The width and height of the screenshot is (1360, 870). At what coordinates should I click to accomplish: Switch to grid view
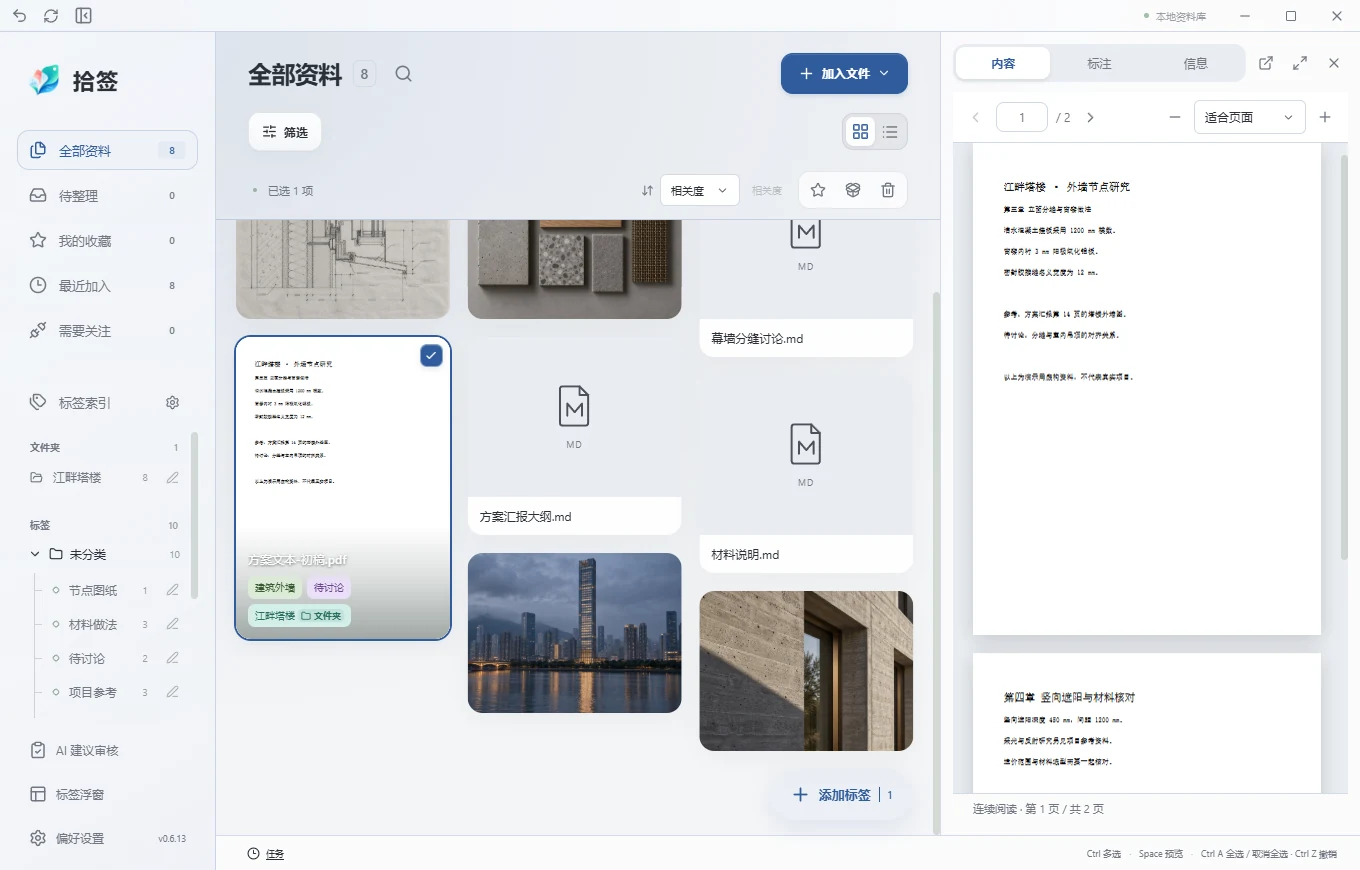point(860,131)
